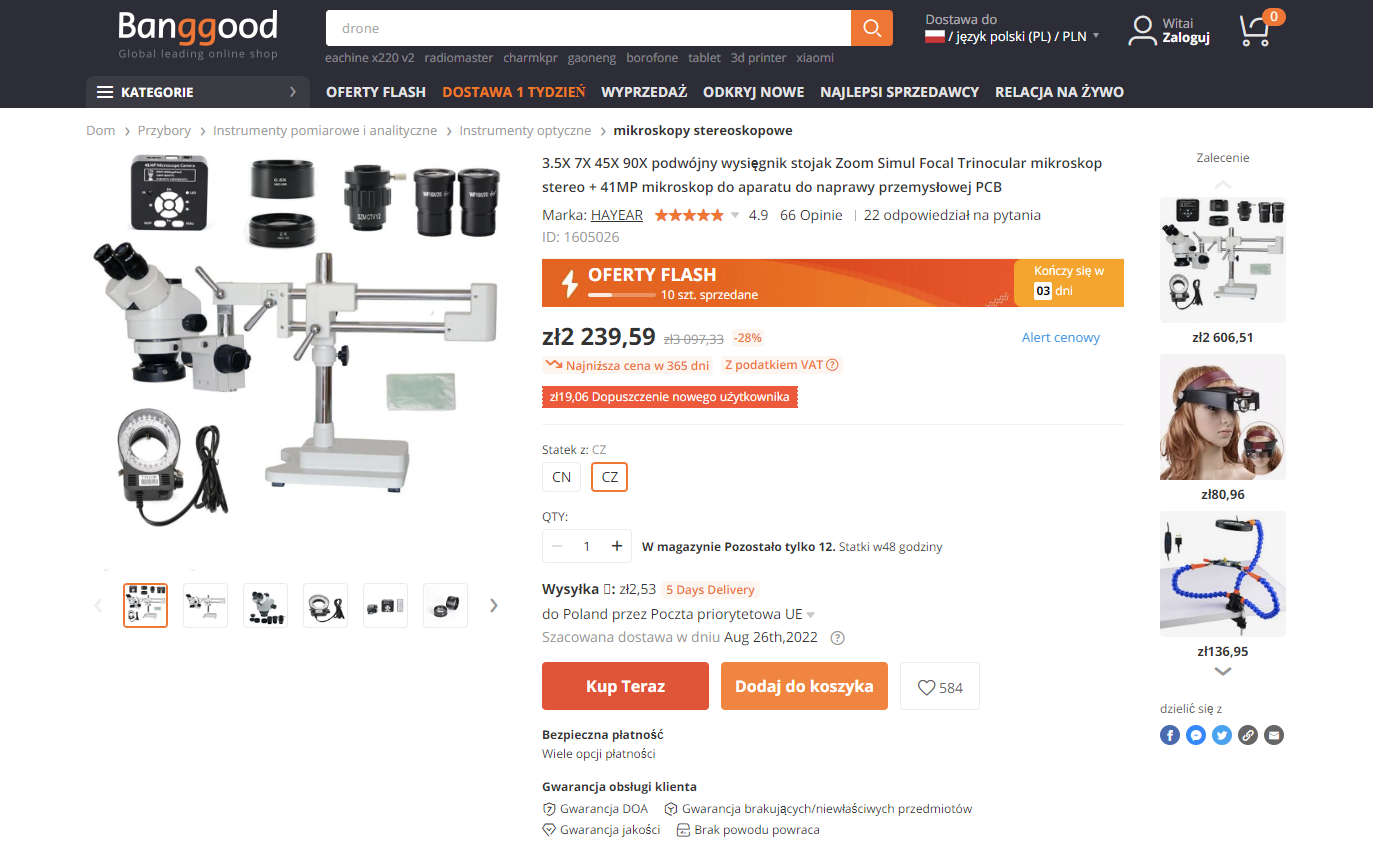1373x867 pixels.
Task: Open the OFERTY FLASH menu item
Action: [x=376, y=92]
